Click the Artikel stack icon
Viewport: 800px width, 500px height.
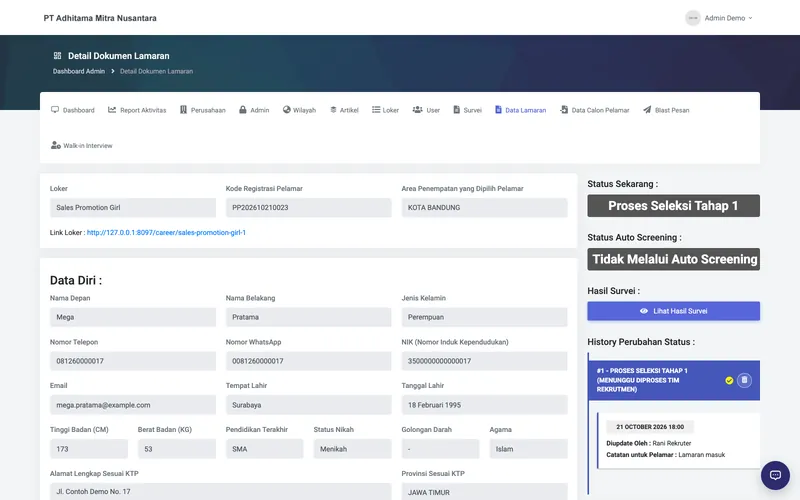(333, 110)
